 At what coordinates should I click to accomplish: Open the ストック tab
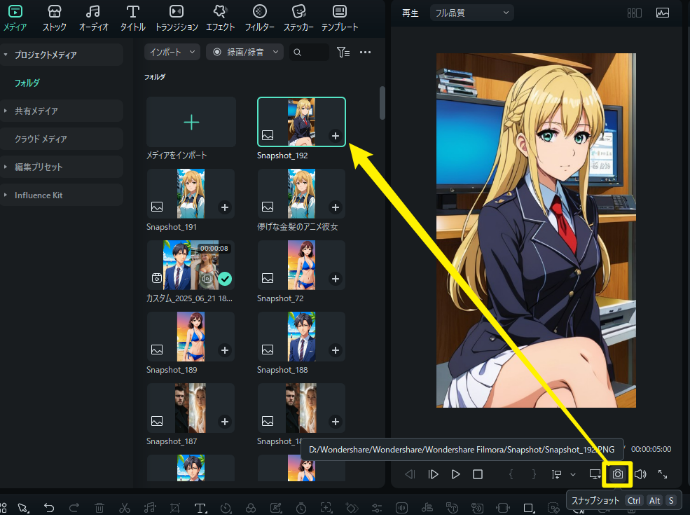pos(54,18)
